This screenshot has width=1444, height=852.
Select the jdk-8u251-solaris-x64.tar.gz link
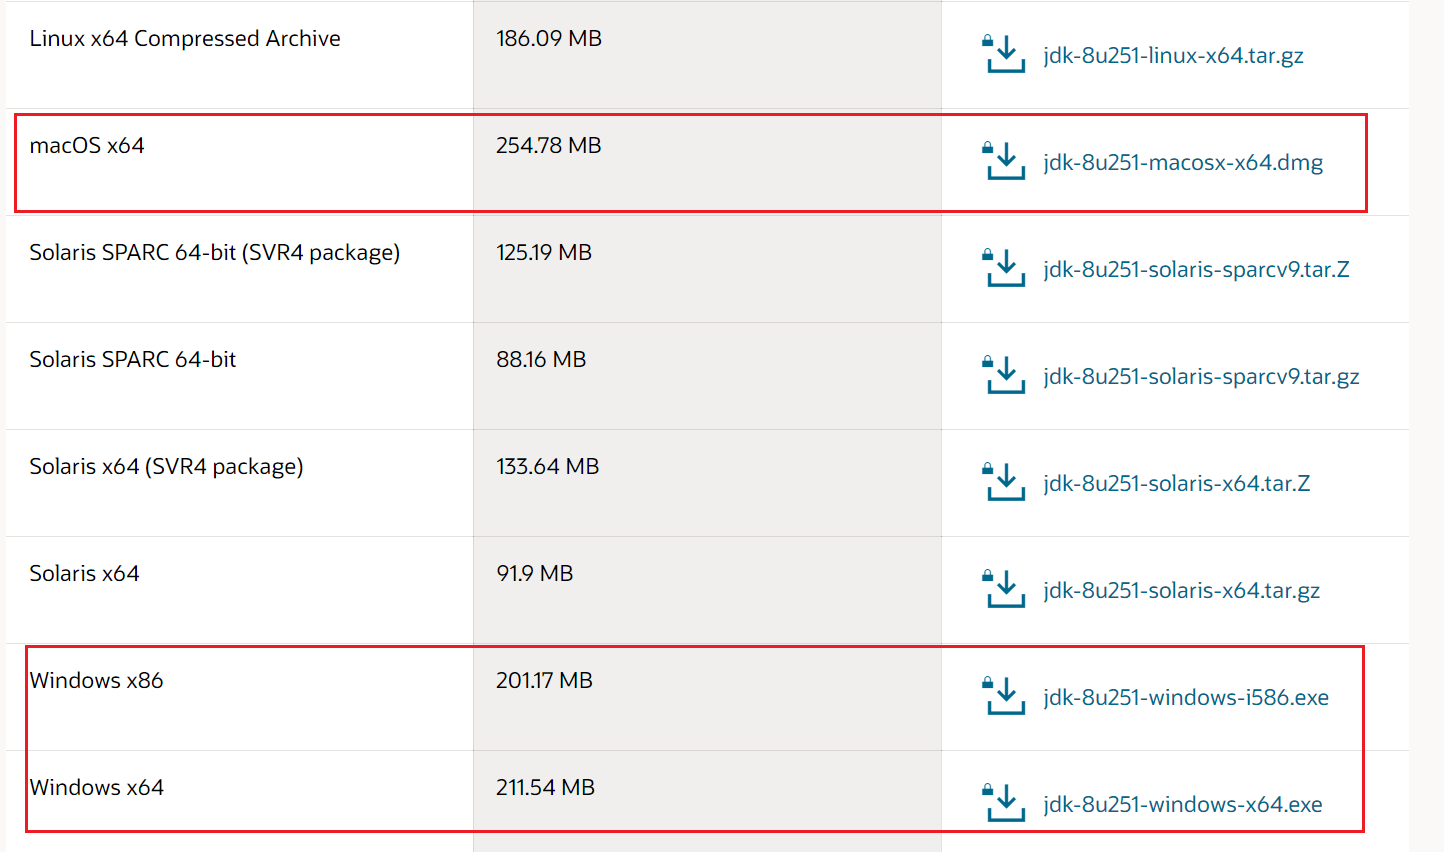point(1181,591)
